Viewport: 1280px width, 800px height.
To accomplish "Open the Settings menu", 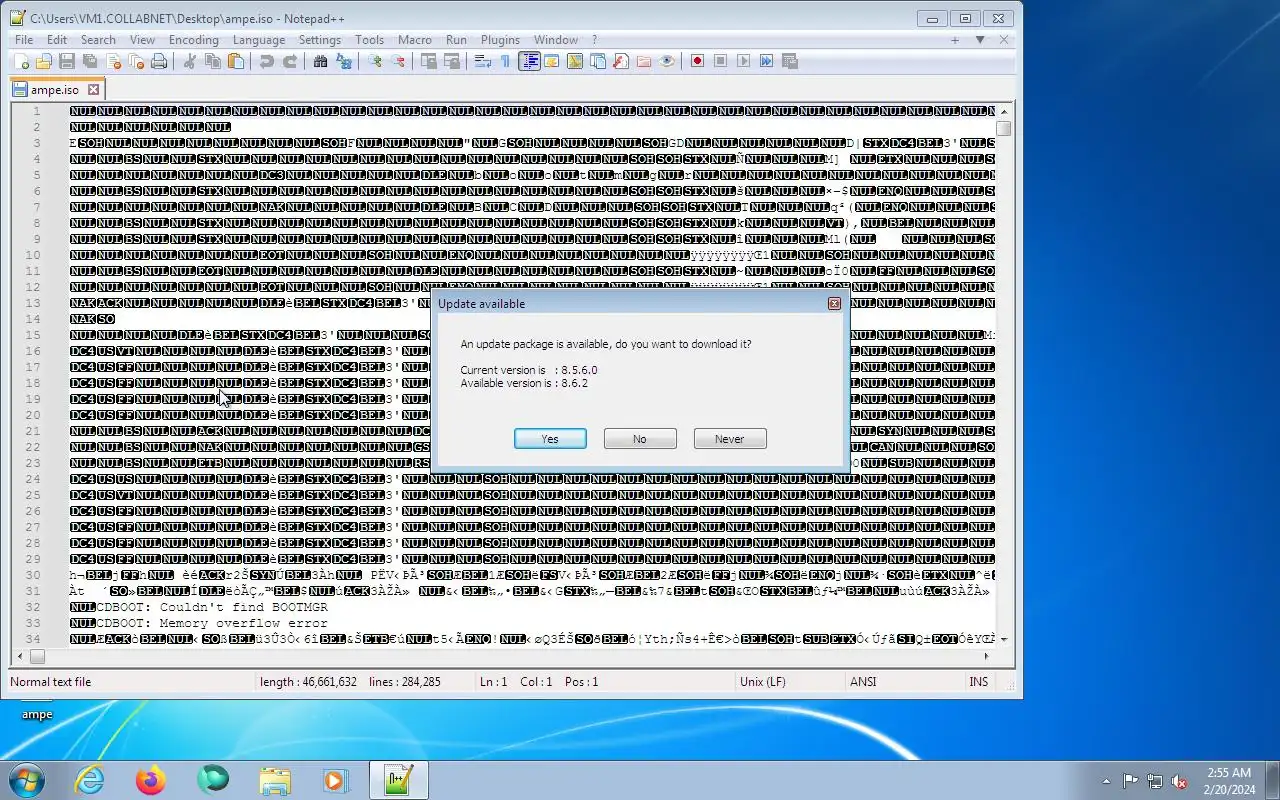I will tap(320, 40).
